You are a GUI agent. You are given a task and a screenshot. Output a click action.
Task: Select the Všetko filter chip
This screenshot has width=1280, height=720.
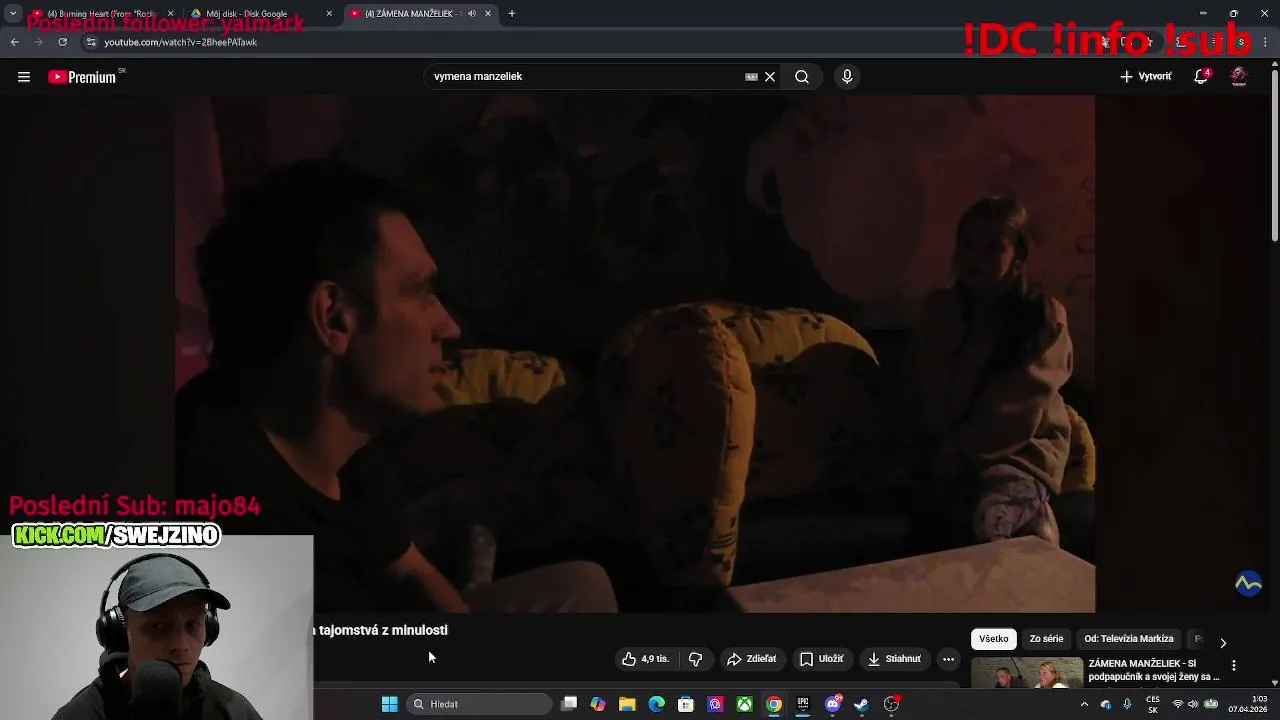click(x=994, y=639)
